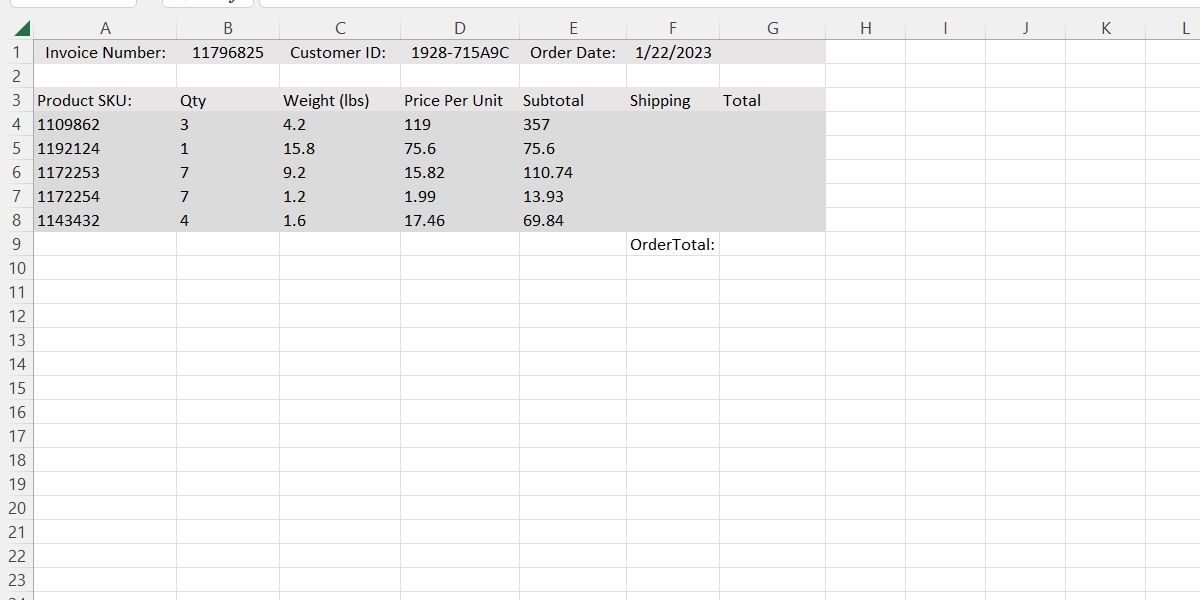Click the empty cell right of OrderTotal
Screen dimensions: 1200x600
tap(772, 244)
